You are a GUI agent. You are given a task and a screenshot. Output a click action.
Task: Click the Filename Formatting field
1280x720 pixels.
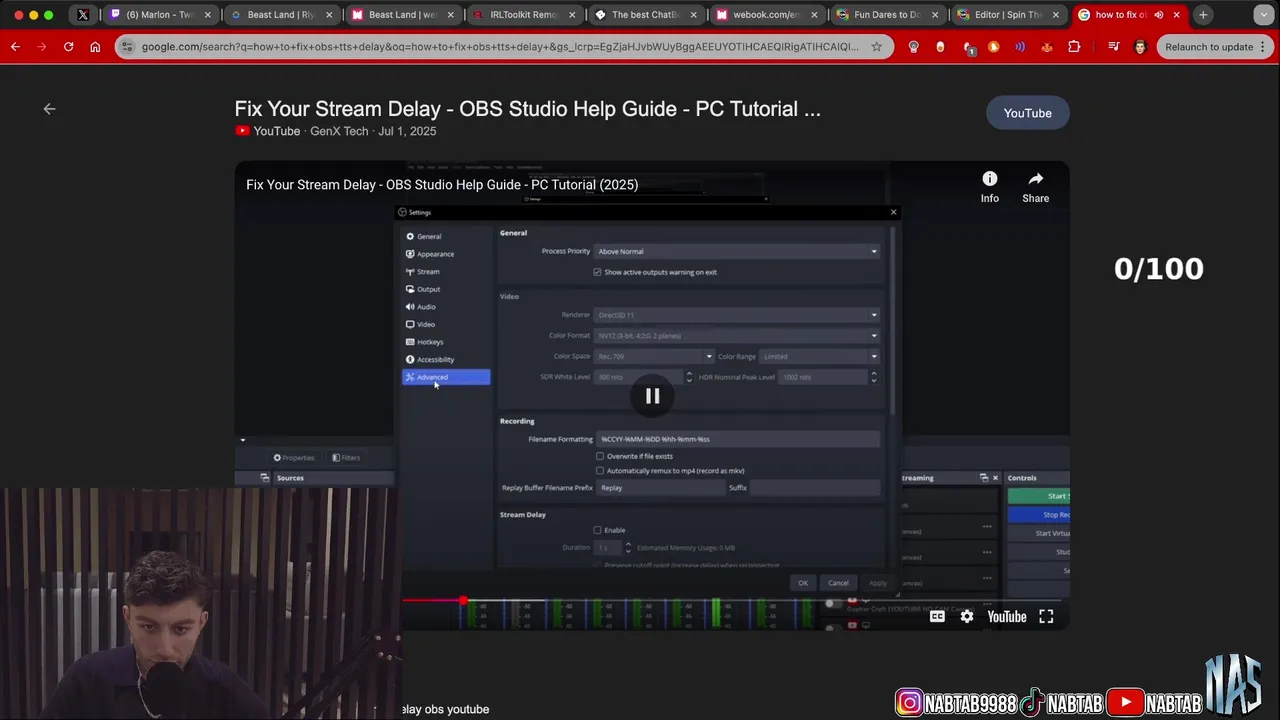coord(738,439)
